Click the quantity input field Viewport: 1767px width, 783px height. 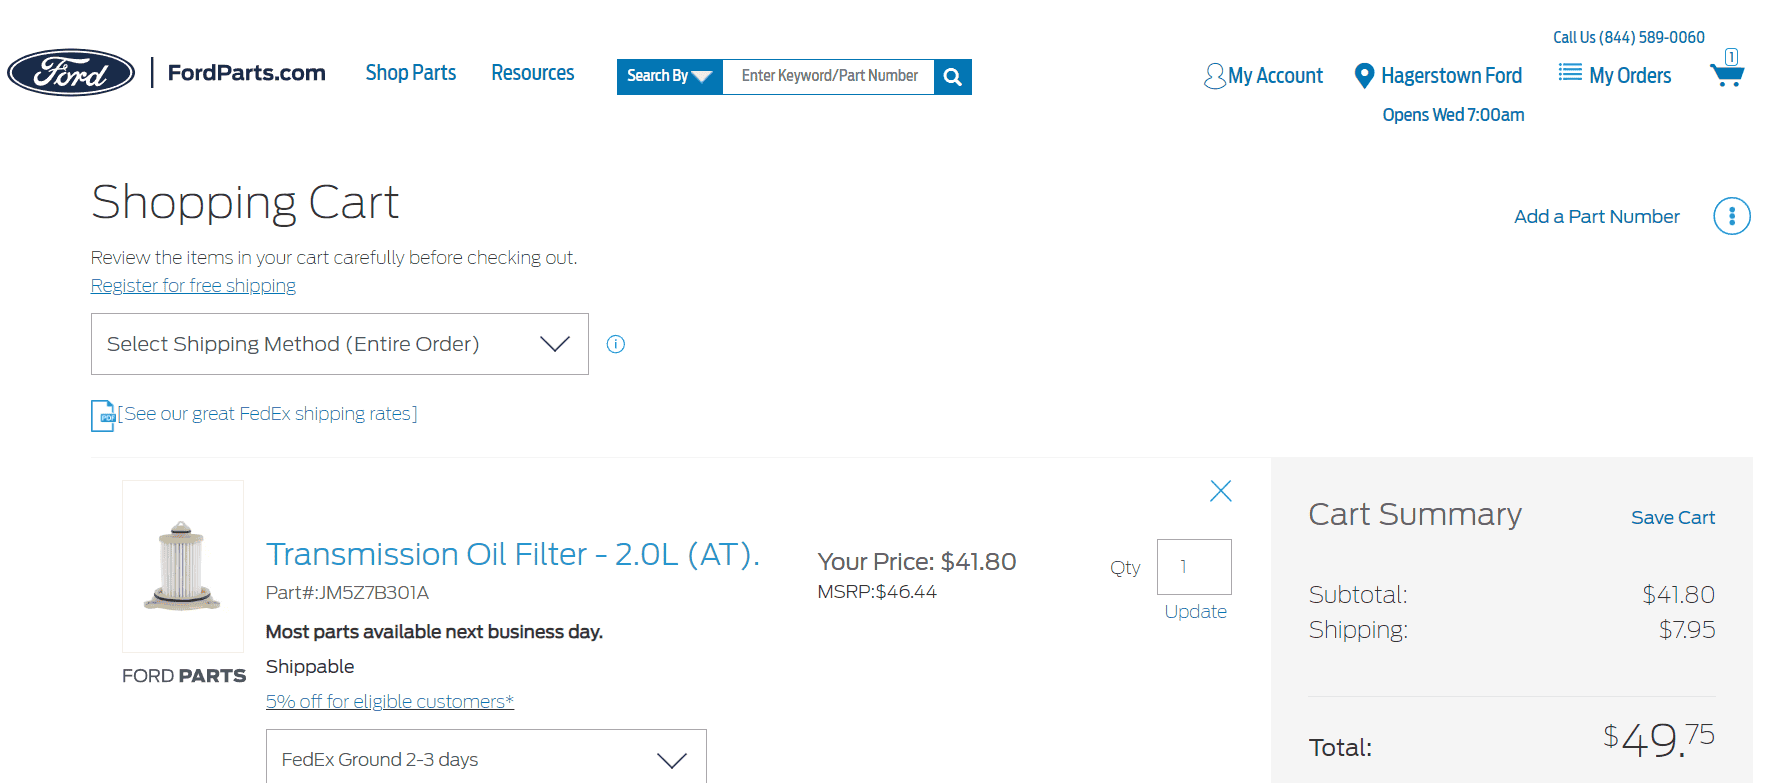(1193, 567)
